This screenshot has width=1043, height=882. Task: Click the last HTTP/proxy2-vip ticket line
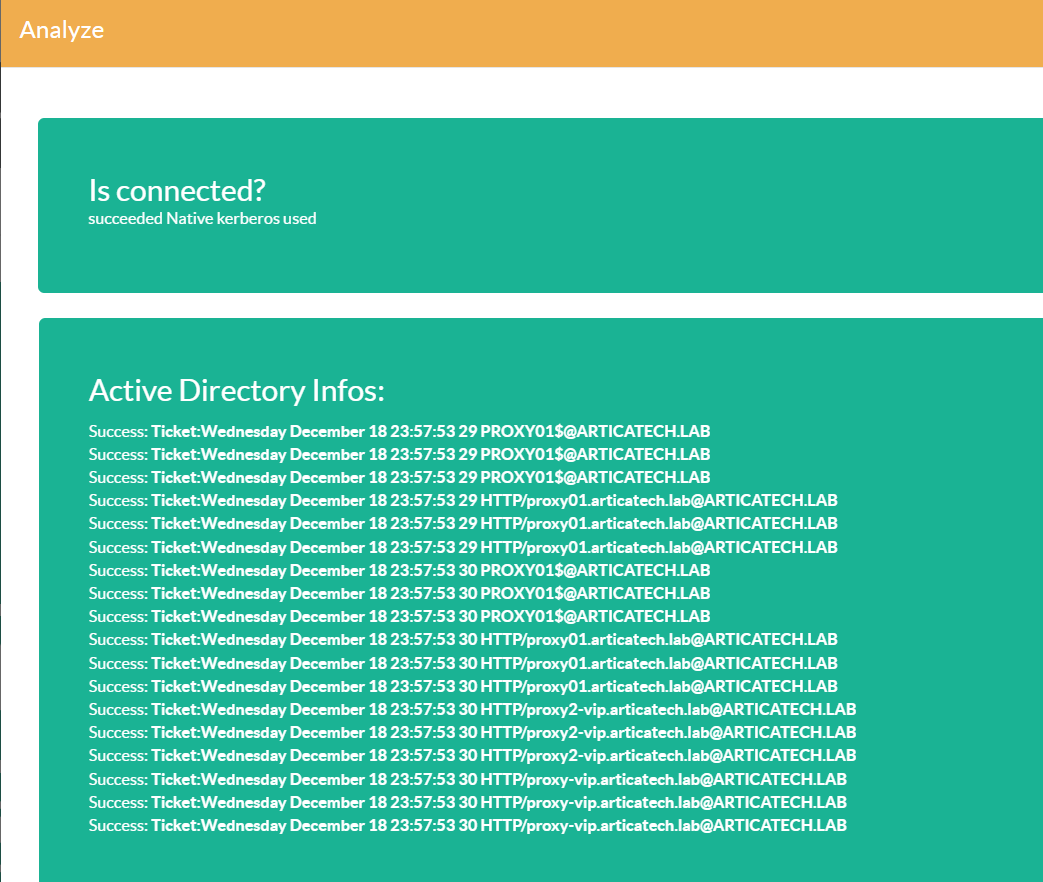click(x=472, y=755)
